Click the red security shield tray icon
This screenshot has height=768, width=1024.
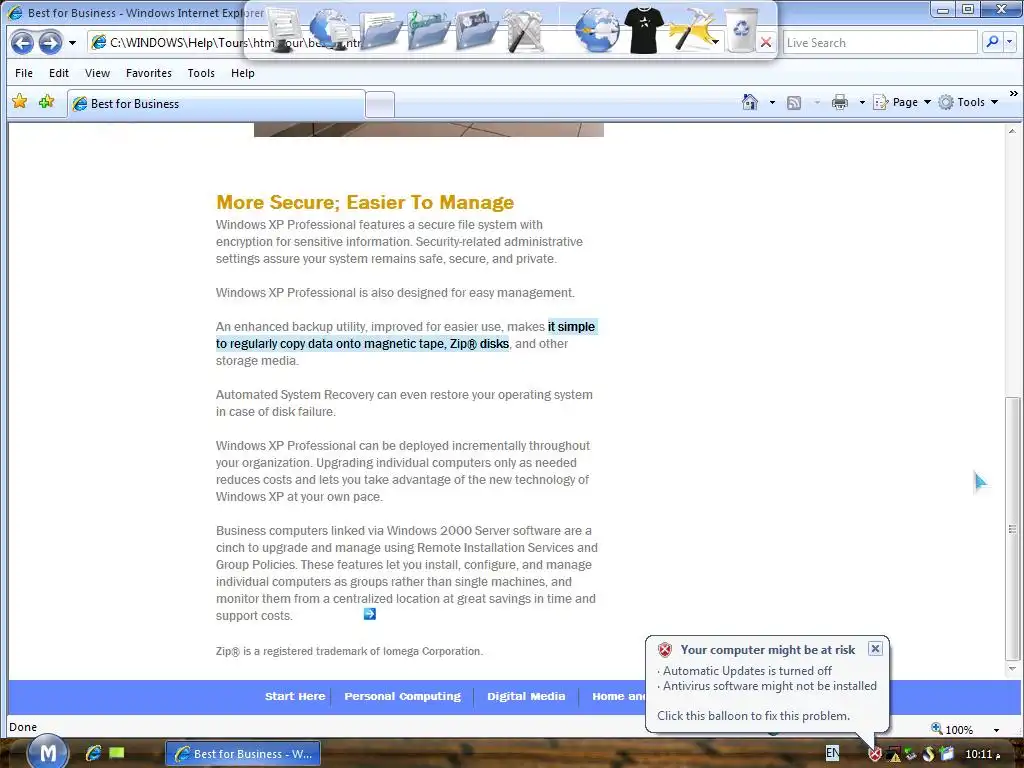(874, 754)
